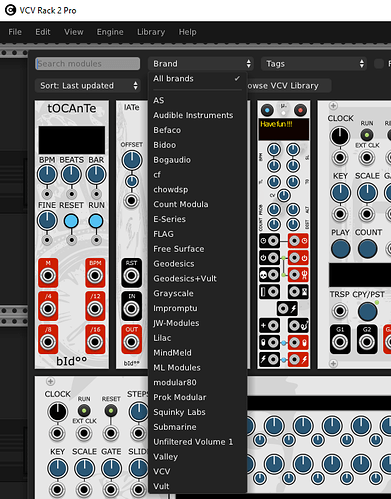
Task: Open the Edit menu
Action: click(x=43, y=32)
